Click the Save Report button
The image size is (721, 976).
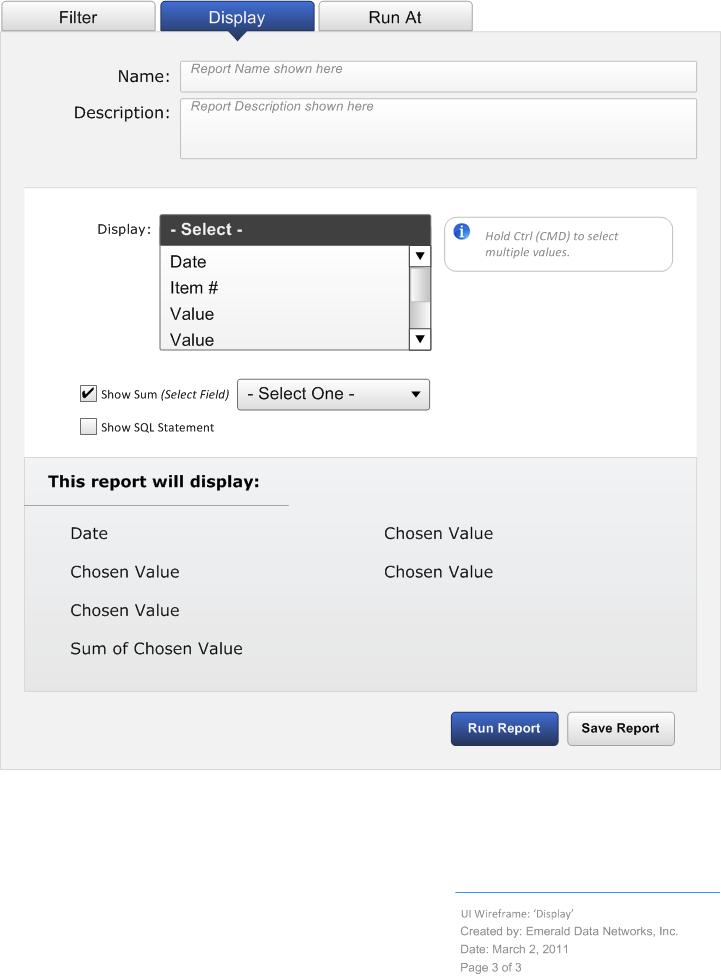pos(620,729)
